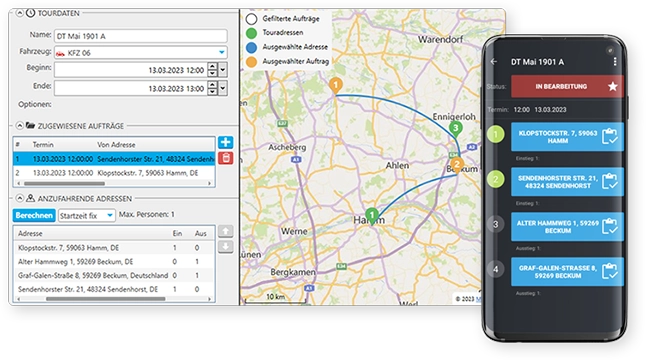The height and width of the screenshot is (360, 646).
Task: Click orange map marker 2 at Beckum
Action: click(456, 165)
